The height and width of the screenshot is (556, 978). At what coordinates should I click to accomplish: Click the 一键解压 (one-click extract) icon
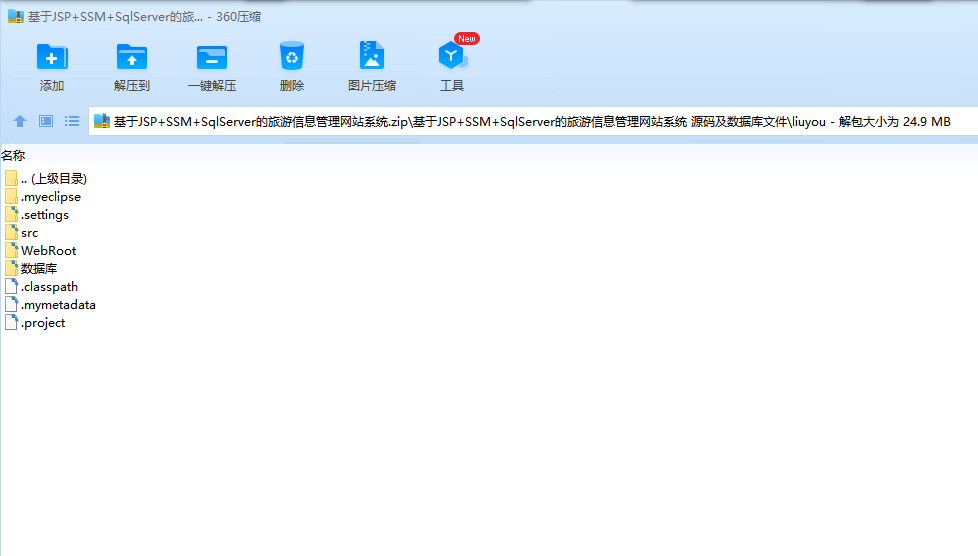[x=212, y=57]
